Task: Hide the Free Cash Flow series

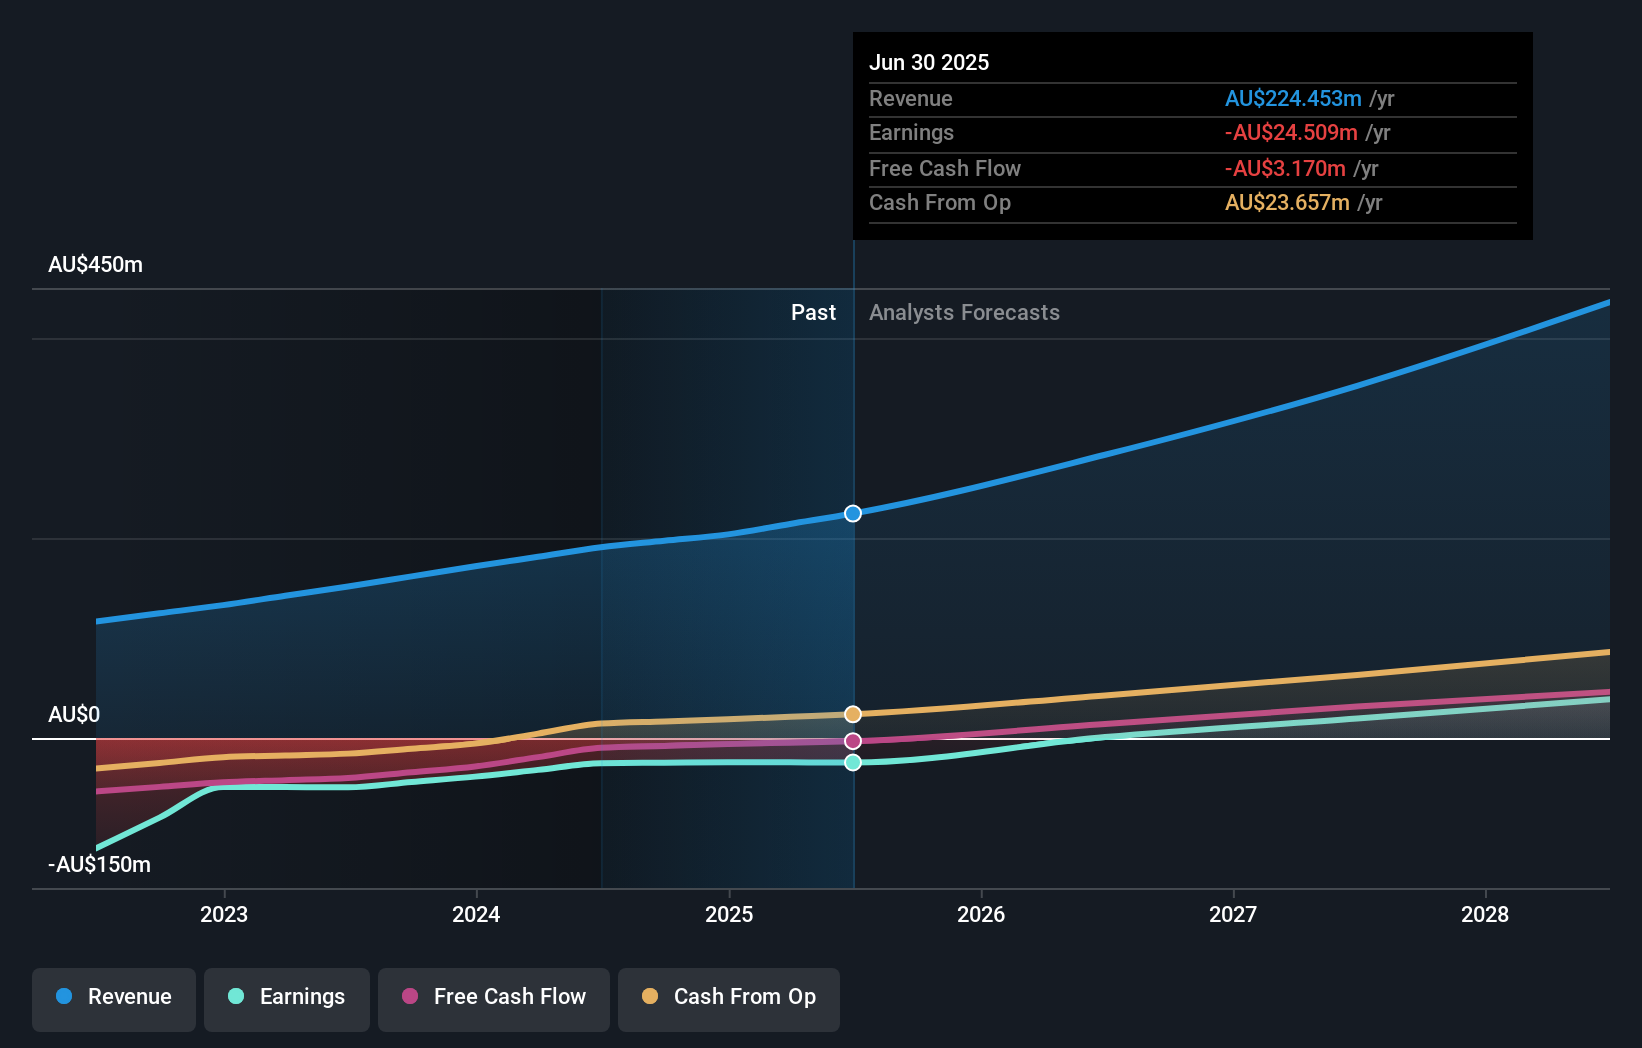Action: pyautogui.click(x=494, y=997)
